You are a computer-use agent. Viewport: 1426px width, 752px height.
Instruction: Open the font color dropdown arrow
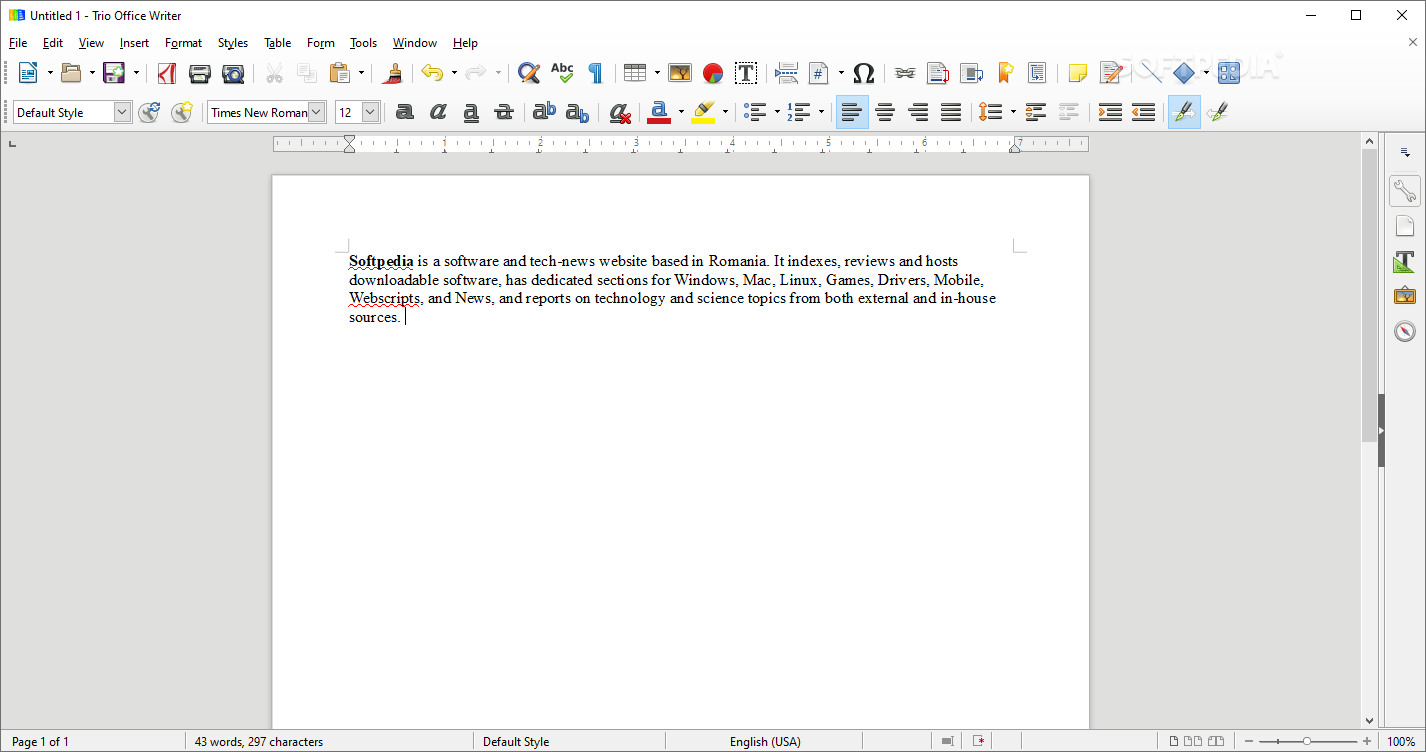click(x=681, y=112)
